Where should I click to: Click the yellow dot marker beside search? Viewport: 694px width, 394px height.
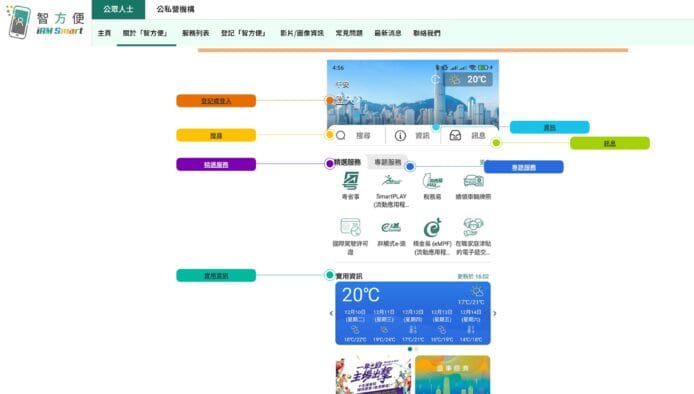tap(329, 135)
